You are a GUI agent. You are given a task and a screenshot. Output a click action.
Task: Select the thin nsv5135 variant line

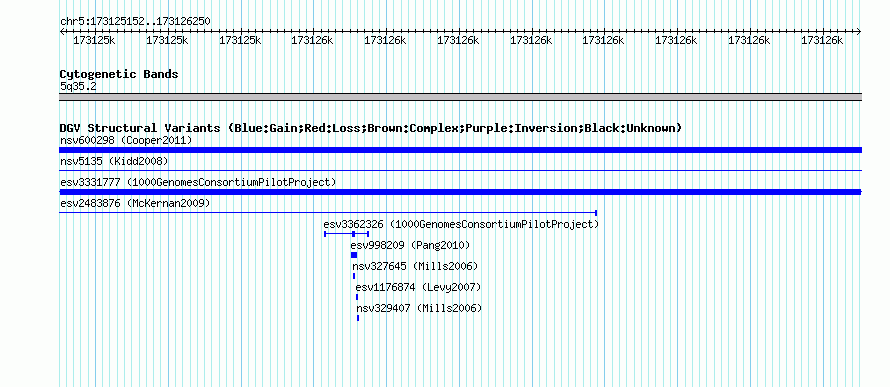[x=460, y=170]
